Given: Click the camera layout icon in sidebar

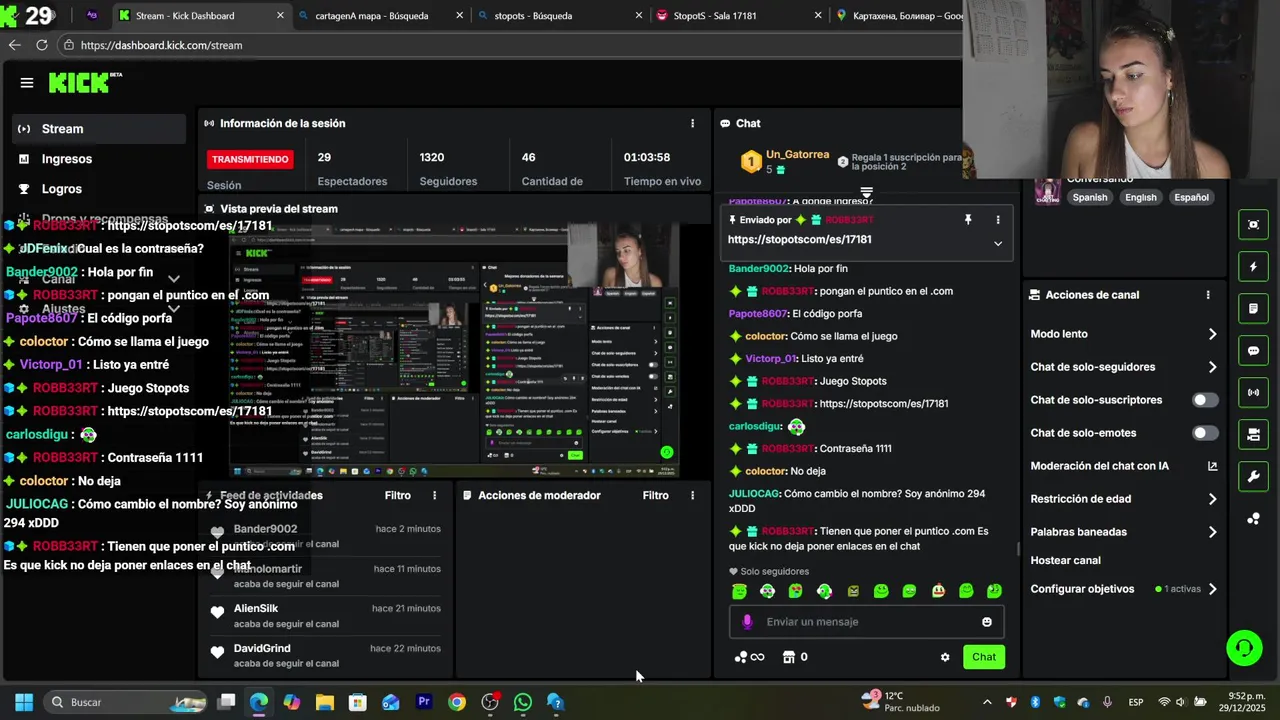Looking at the screenshot, I should (1253, 435).
